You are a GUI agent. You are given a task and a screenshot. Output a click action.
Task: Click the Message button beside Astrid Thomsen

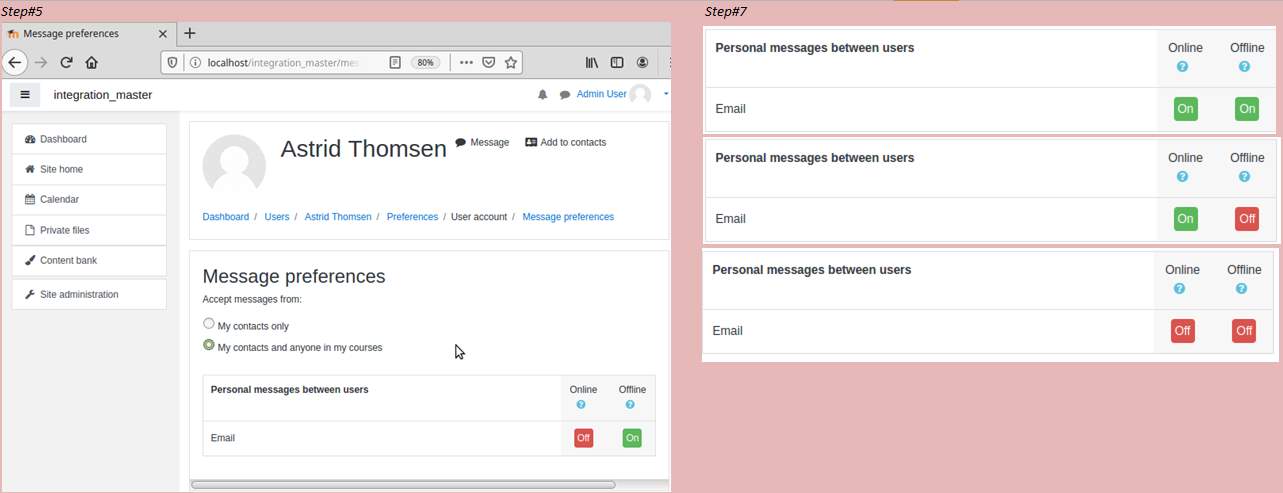(482, 142)
